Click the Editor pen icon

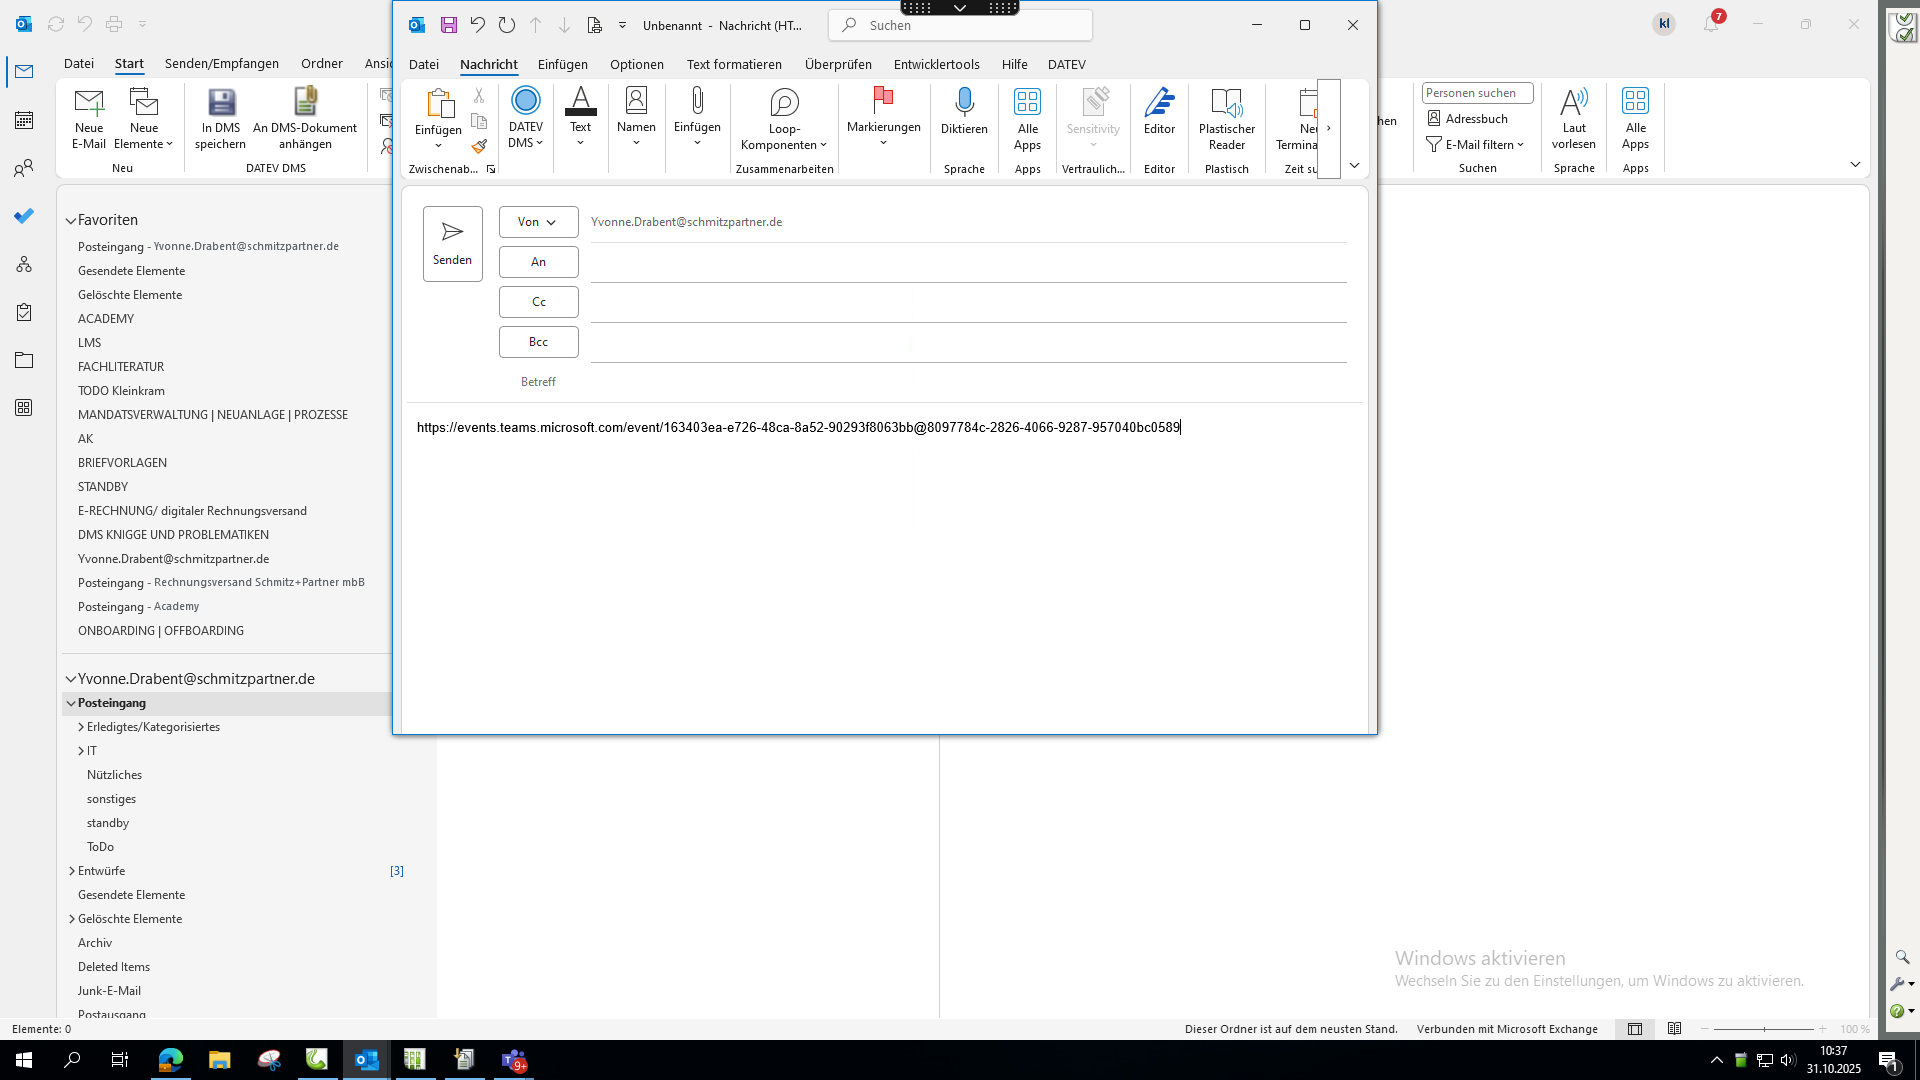point(1159,102)
